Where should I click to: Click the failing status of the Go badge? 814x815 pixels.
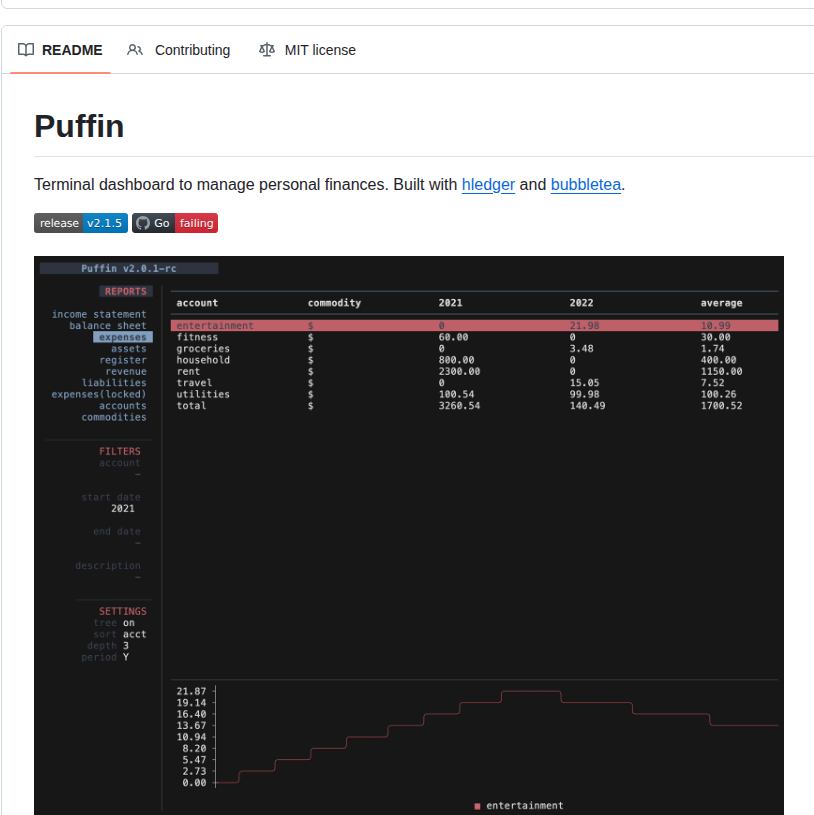click(x=196, y=223)
